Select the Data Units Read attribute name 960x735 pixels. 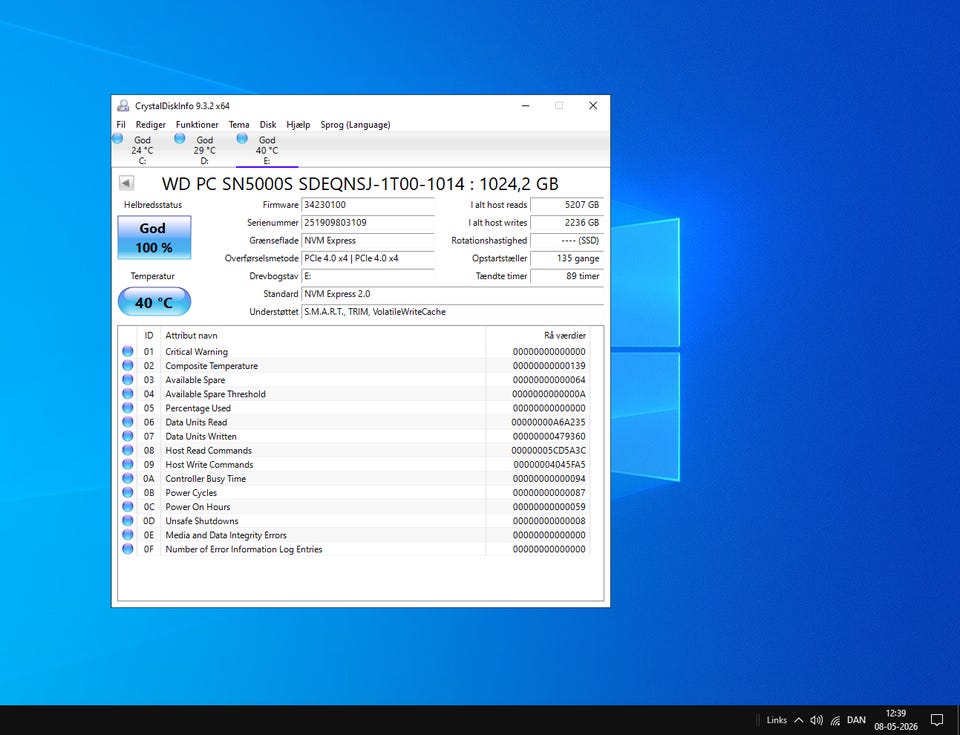coord(196,422)
